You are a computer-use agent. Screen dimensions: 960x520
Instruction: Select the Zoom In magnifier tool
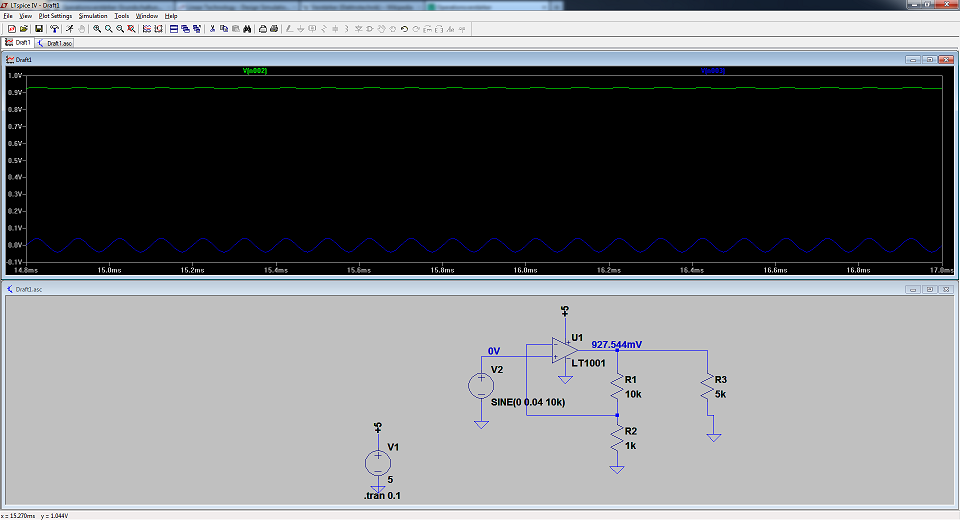point(97,29)
